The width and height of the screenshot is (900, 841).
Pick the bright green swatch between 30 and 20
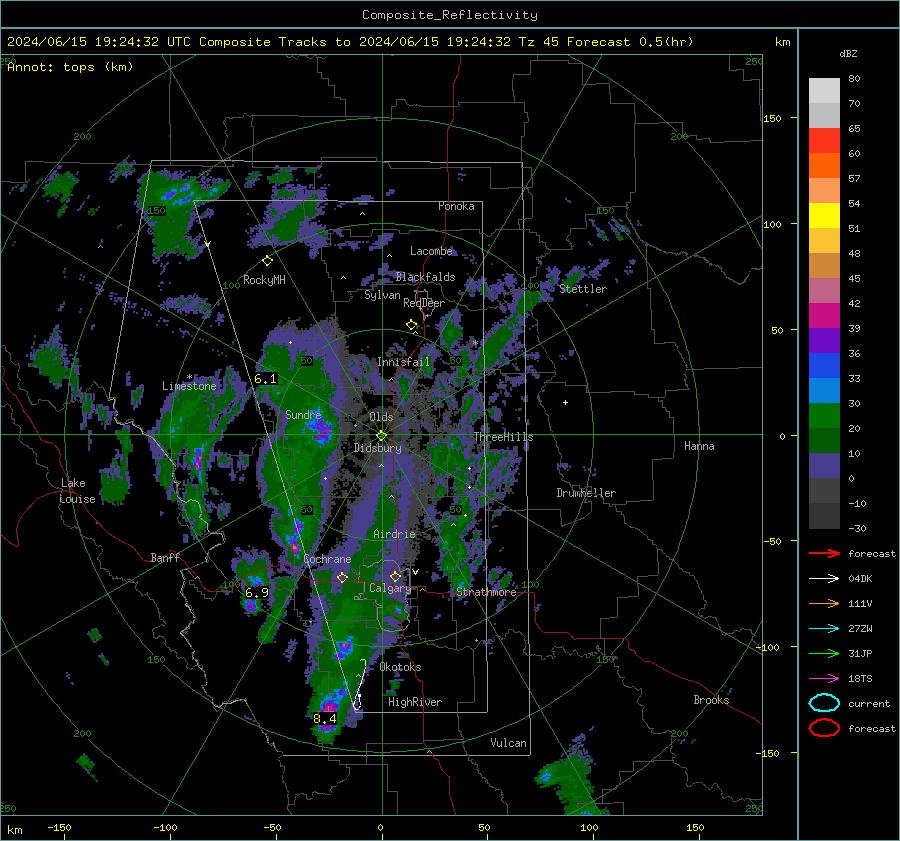(824, 416)
